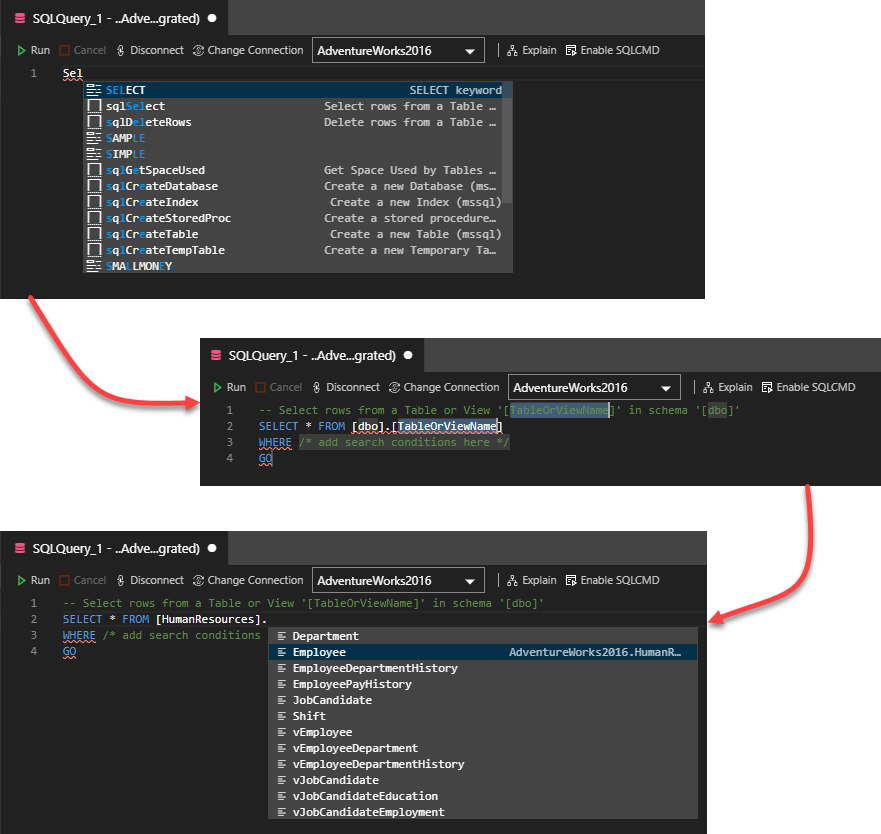
Task: Click Disconnect in the middle query editor
Action: [346, 388]
